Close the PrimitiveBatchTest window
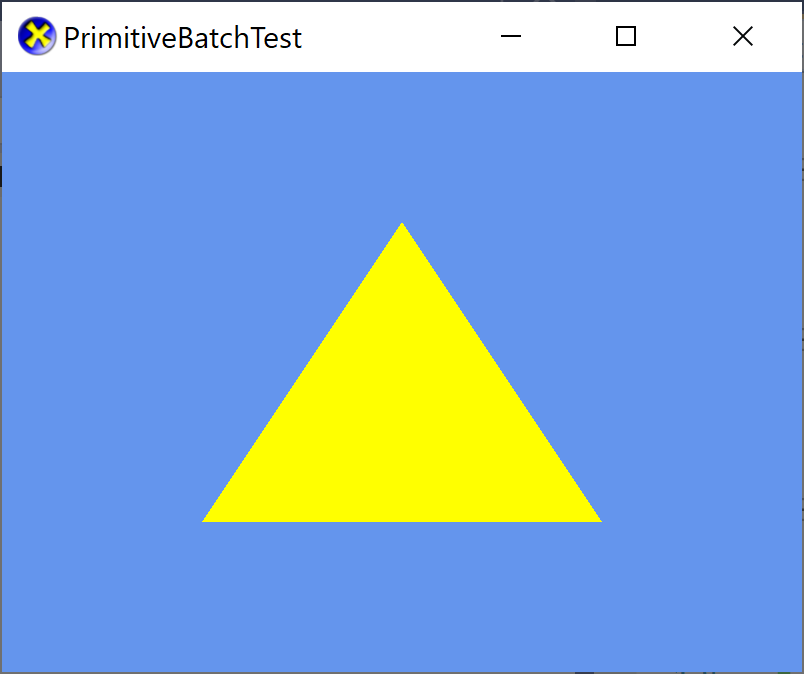The width and height of the screenshot is (804, 674). (743, 36)
